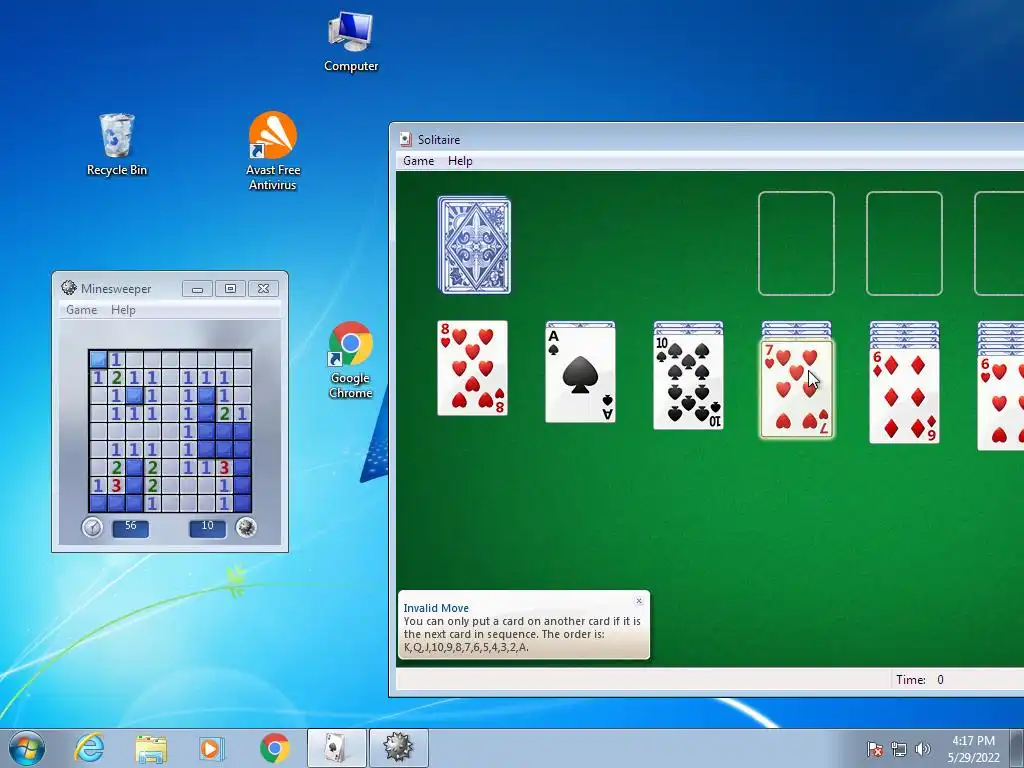Open the Computer desktop icon
Image resolution: width=1024 pixels, height=768 pixels.
click(351, 41)
